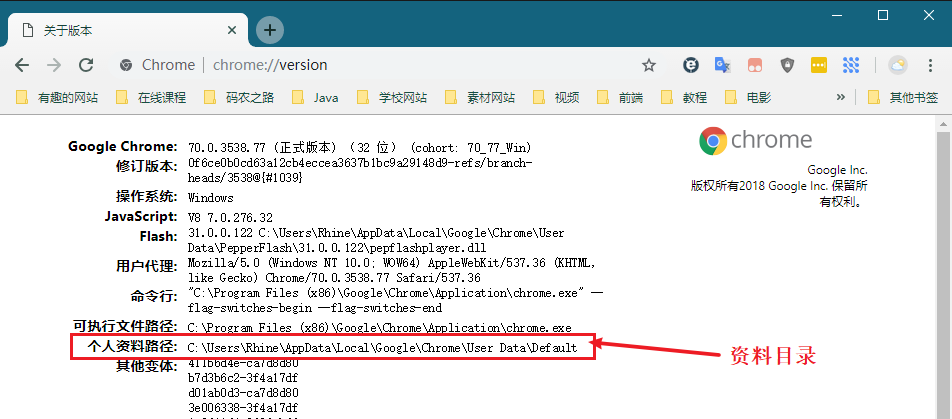
Task: Open the yellow dots extension icon
Action: click(818, 65)
